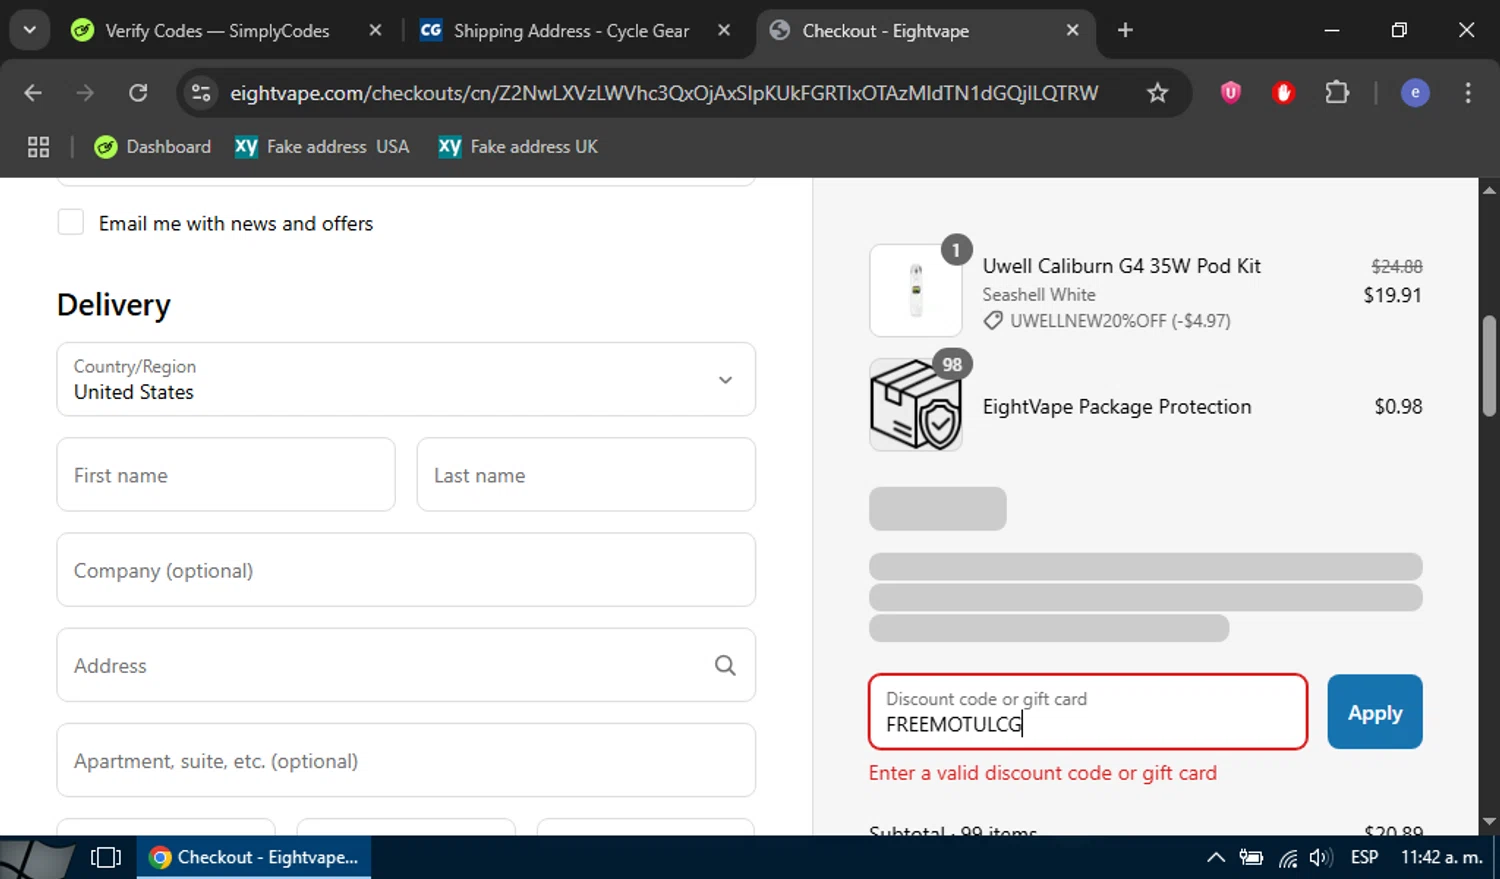Reload the checkout page
The width and height of the screenshot is (1500, 879).
click(138, 93)
